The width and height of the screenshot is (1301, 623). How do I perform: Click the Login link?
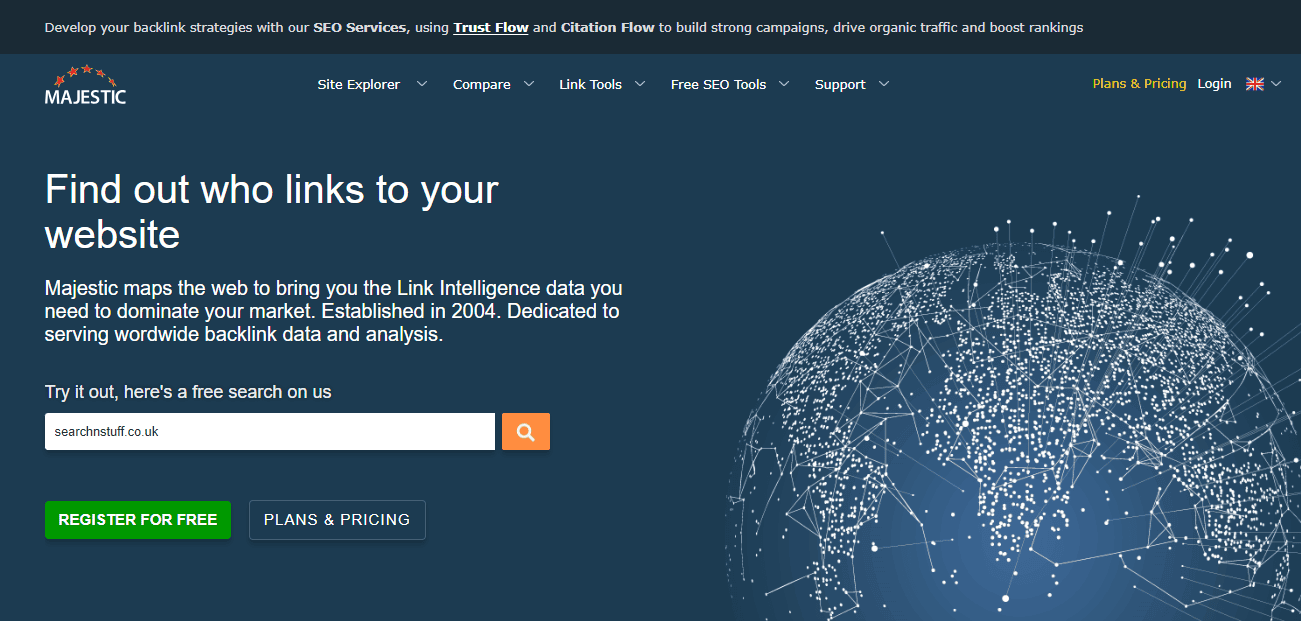(1214, 84)
